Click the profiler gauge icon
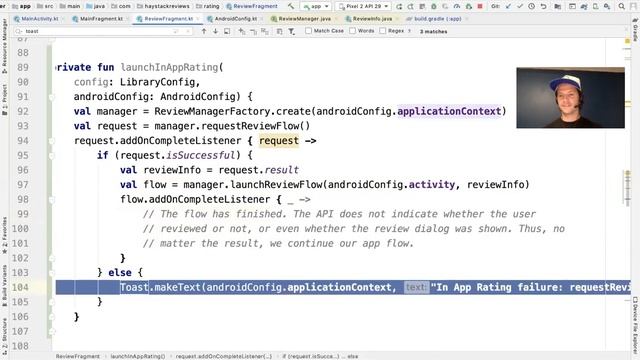Screen dimensions: 640x360 (x=457, y=6)
